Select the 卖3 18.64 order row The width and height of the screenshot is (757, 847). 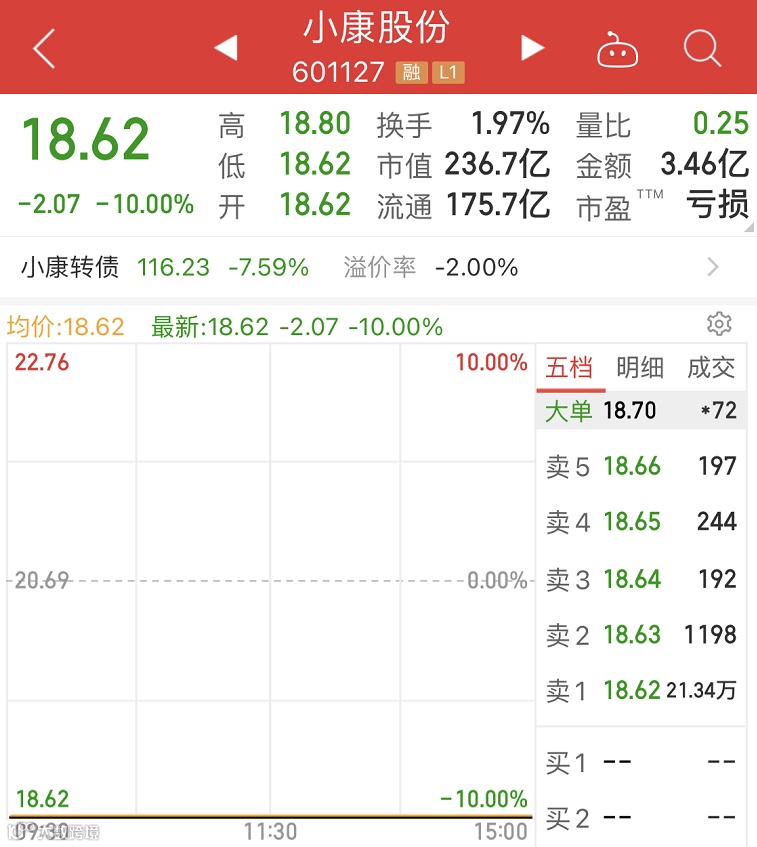[641, 579]
